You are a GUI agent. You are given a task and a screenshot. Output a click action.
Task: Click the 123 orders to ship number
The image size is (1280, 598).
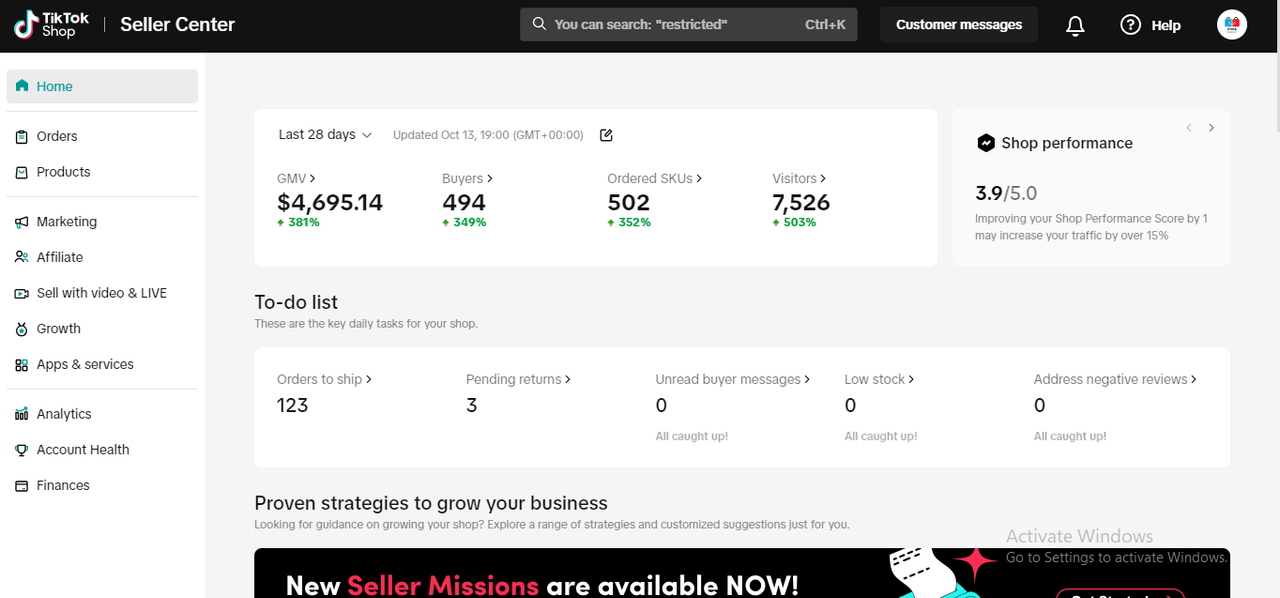[x=293, y=405]
